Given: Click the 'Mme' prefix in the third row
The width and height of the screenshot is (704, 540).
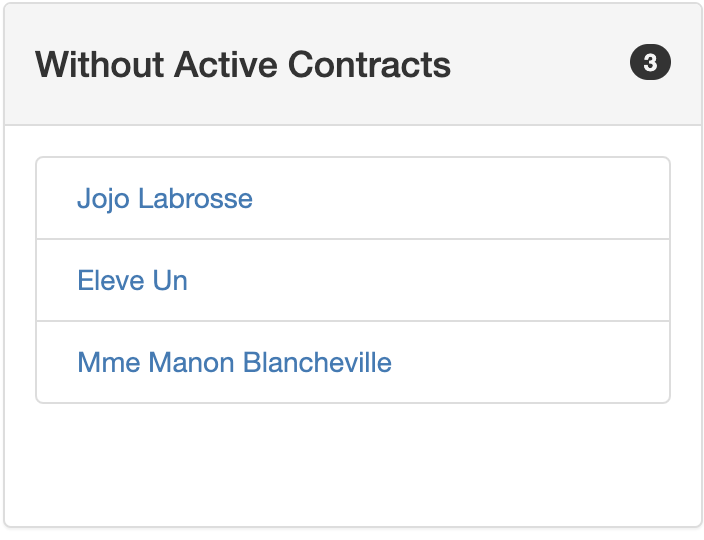Looking at the screenshot, I should [108, 362].
